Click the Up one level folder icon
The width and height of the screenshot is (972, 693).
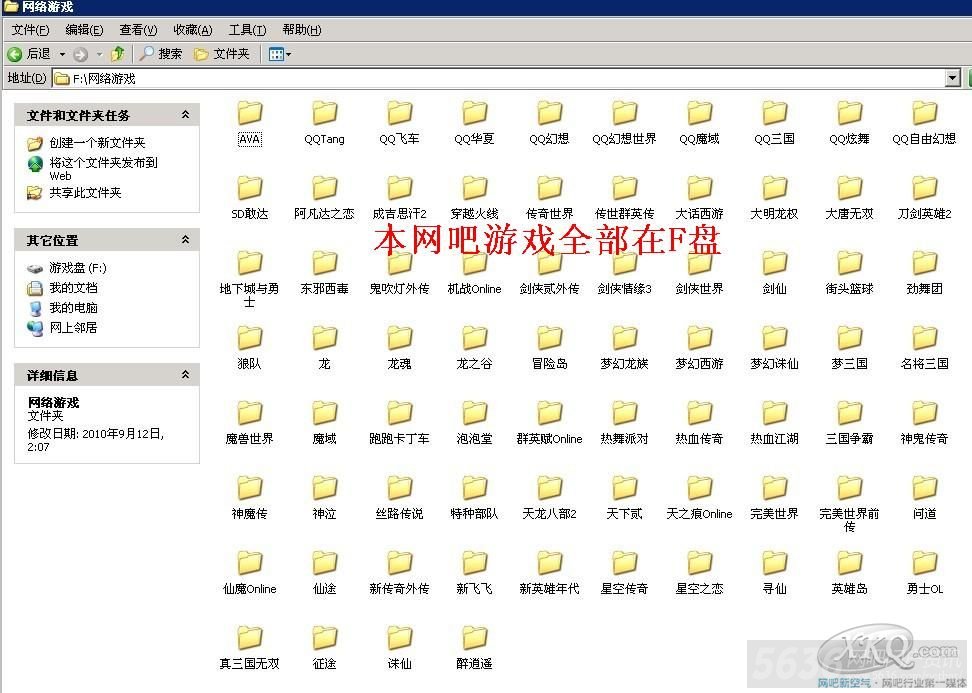[x=117, y=54]
